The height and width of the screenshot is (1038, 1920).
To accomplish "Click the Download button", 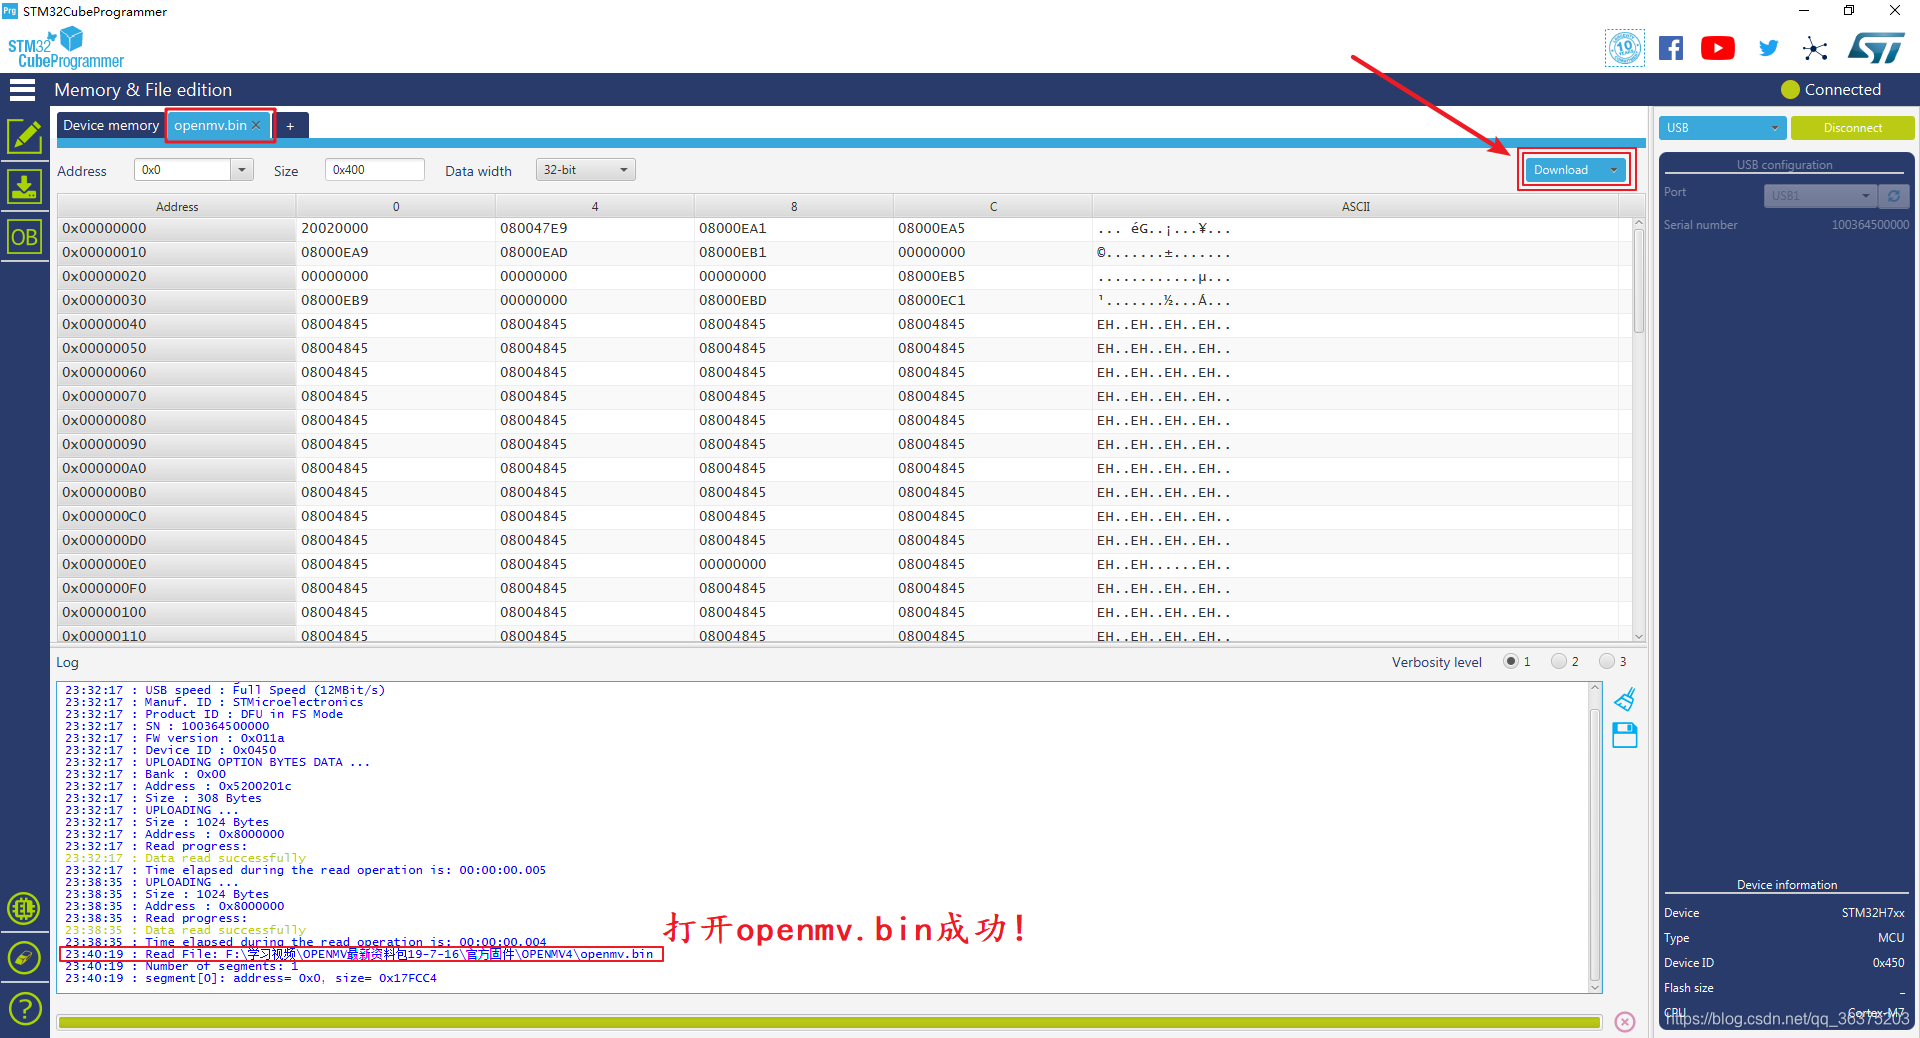I will point(1562,170).
